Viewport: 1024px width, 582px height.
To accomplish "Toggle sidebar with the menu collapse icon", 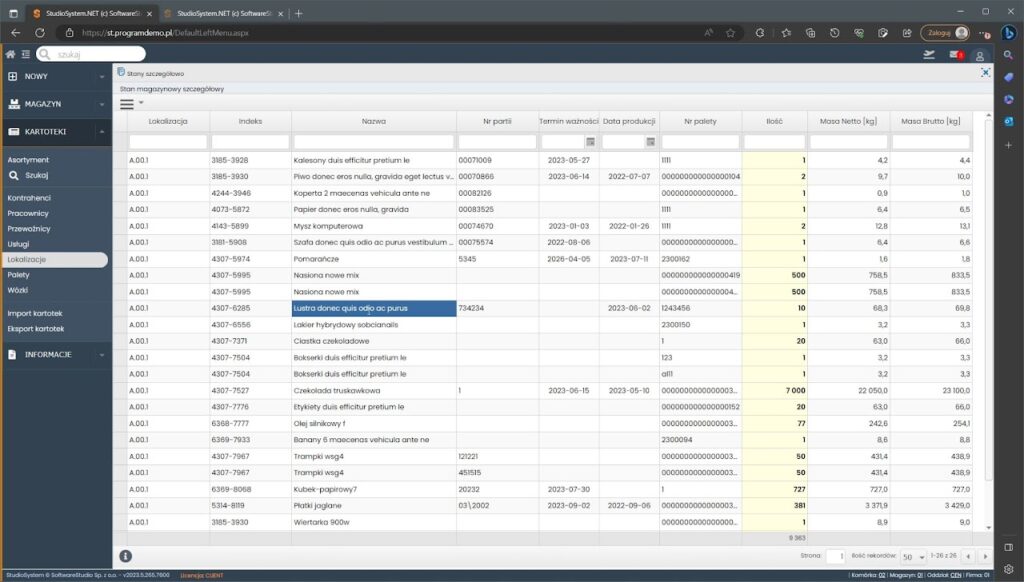I will pos(25,54).
